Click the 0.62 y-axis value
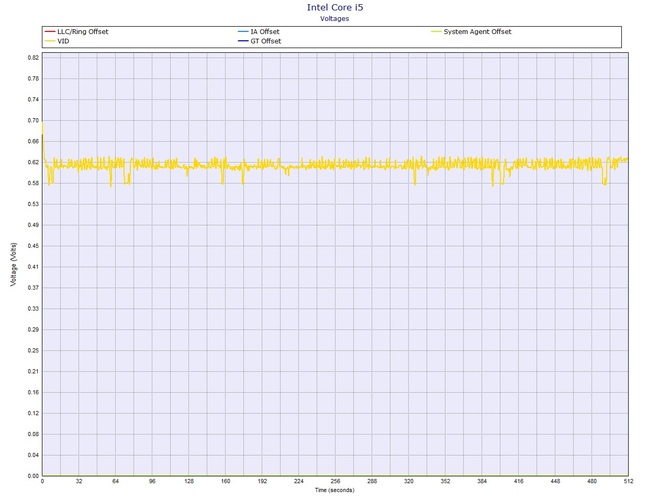Screen dimensions: 670x502 pos(33,162)
